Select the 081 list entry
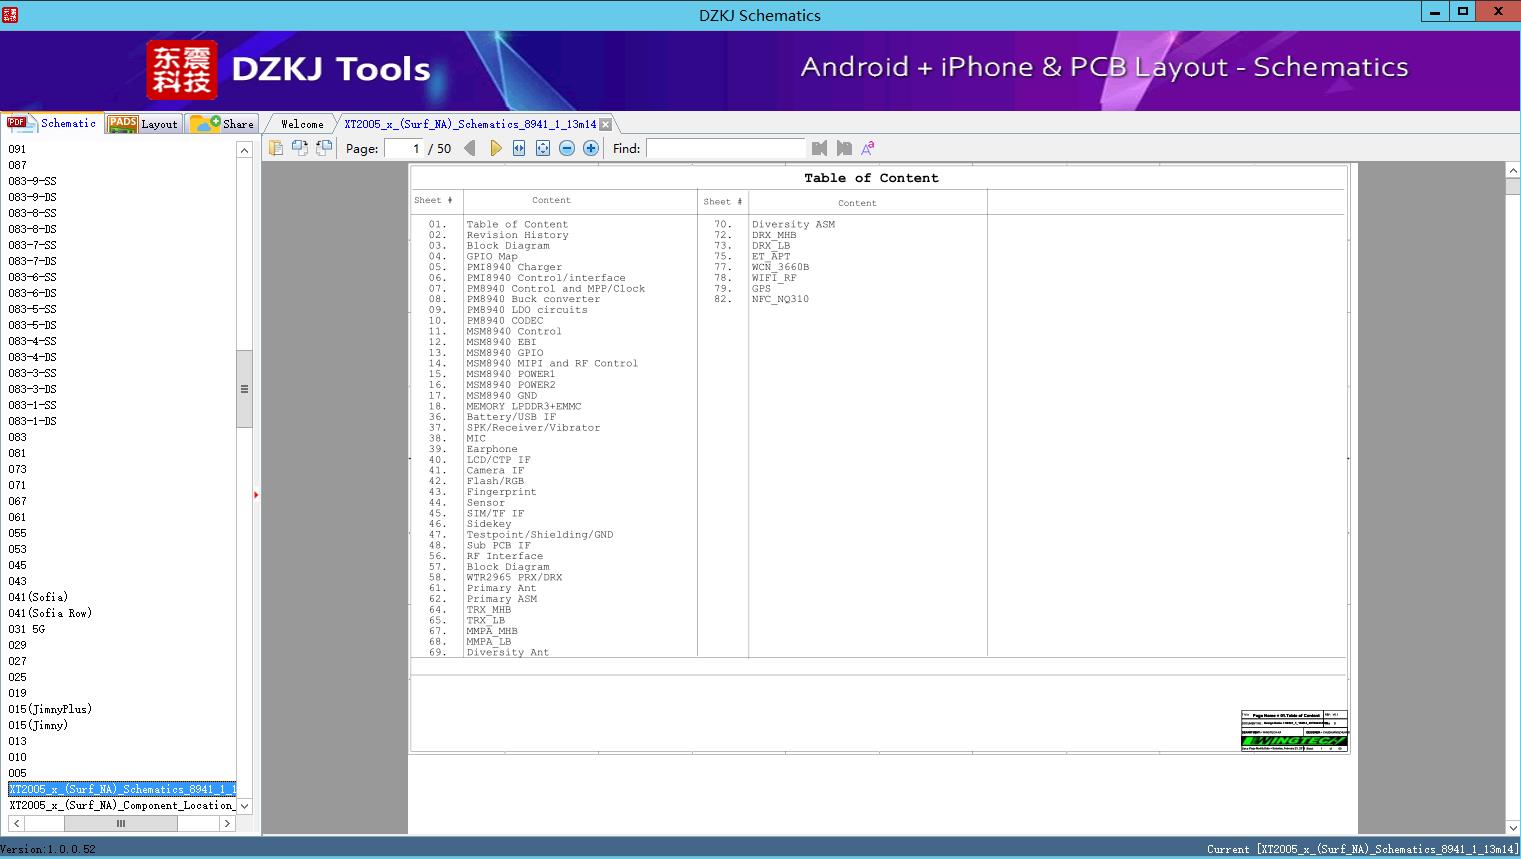 [x=17, y=453]
